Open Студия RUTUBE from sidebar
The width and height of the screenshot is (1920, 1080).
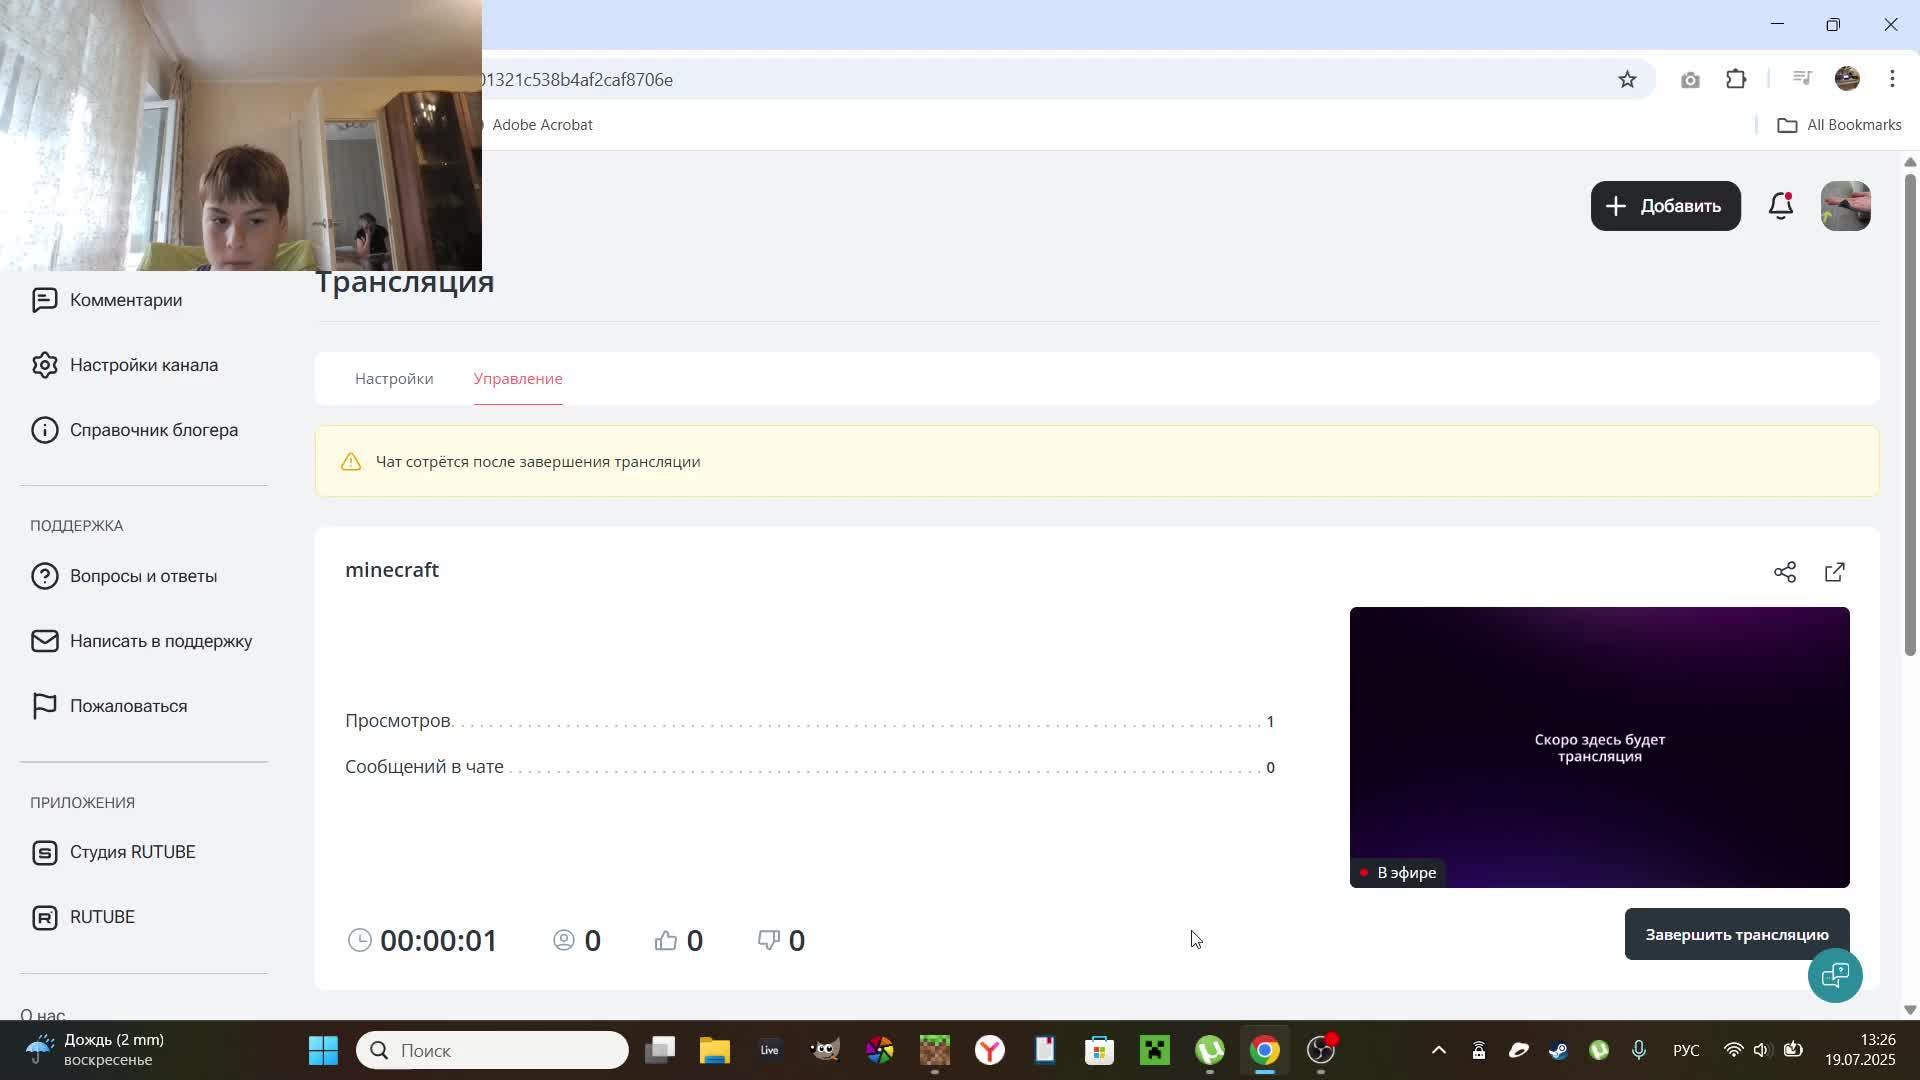[132, 852]
